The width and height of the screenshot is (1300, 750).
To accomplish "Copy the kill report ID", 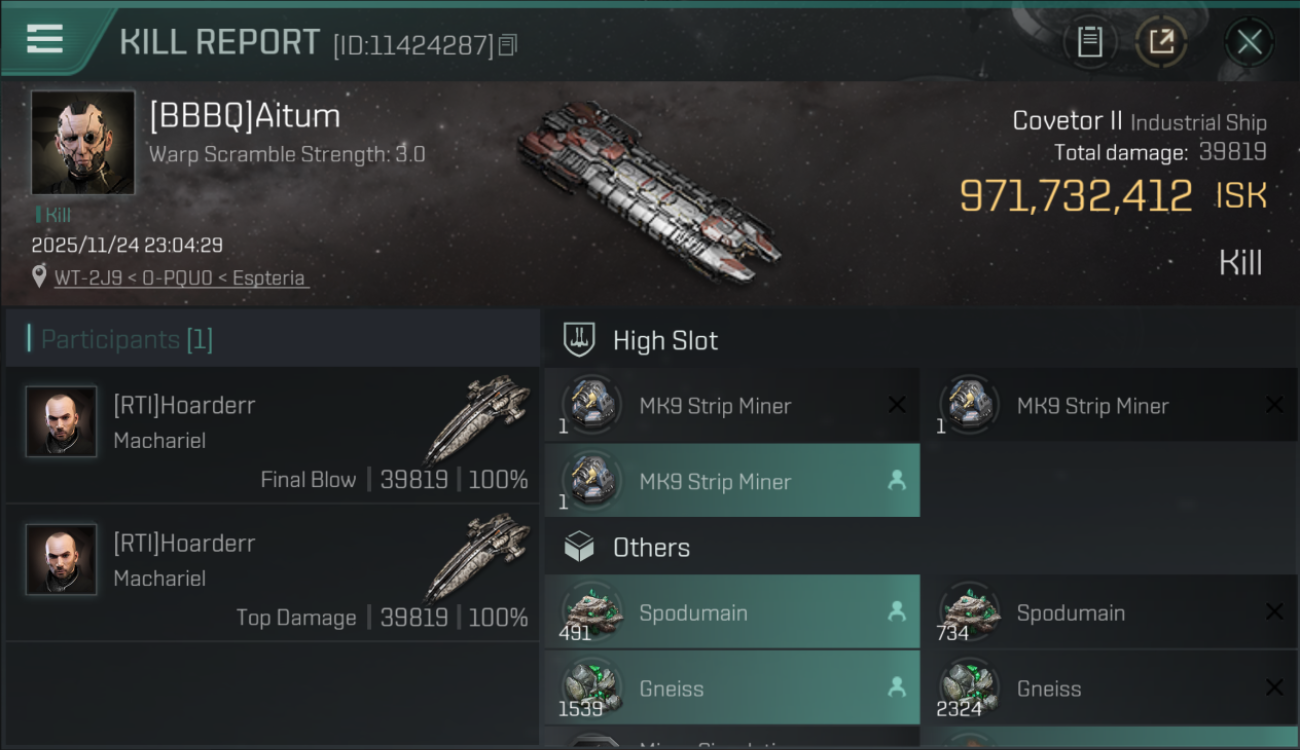I will coord(508,45).
